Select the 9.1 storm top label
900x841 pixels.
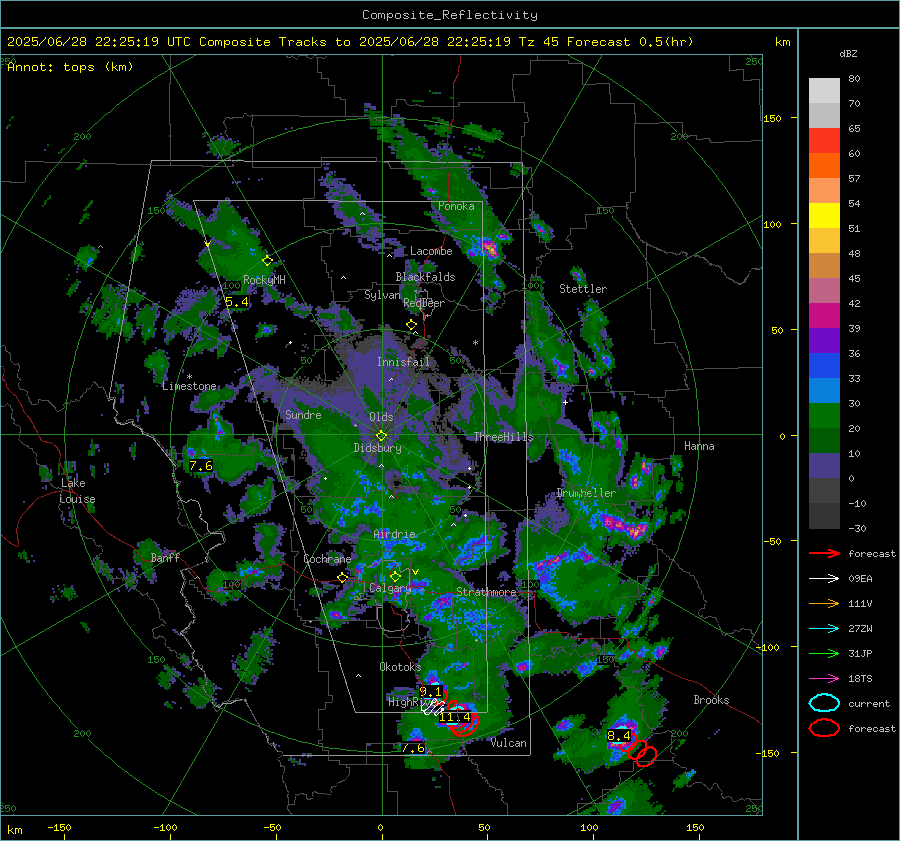coord(430,692)
